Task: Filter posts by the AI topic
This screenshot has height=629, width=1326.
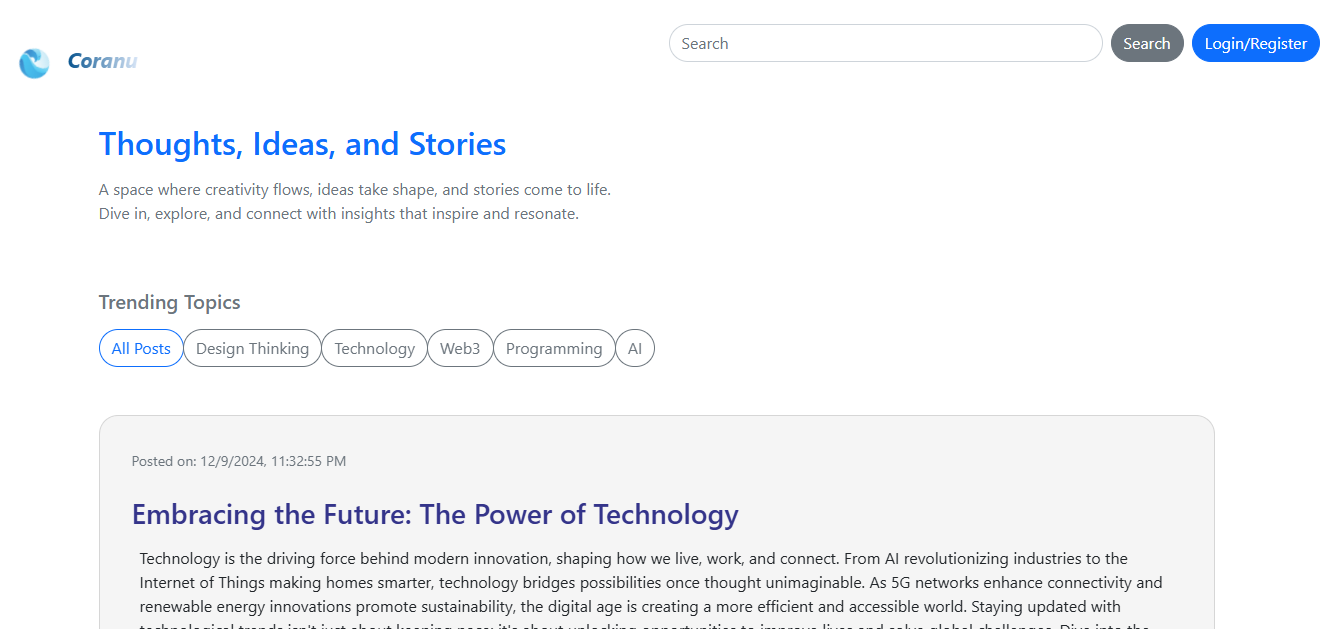Action: coord(635,348)
